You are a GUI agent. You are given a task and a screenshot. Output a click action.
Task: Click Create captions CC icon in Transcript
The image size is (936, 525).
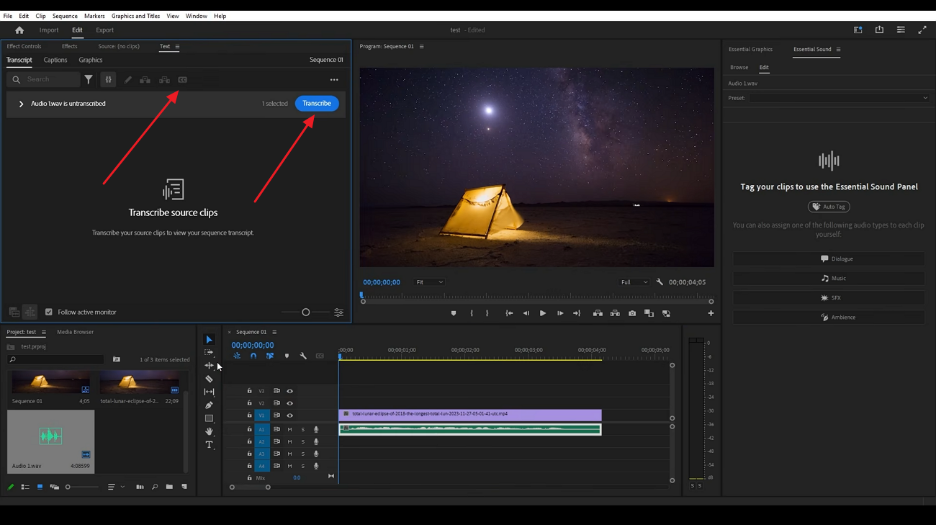click(x=183, y=79)
